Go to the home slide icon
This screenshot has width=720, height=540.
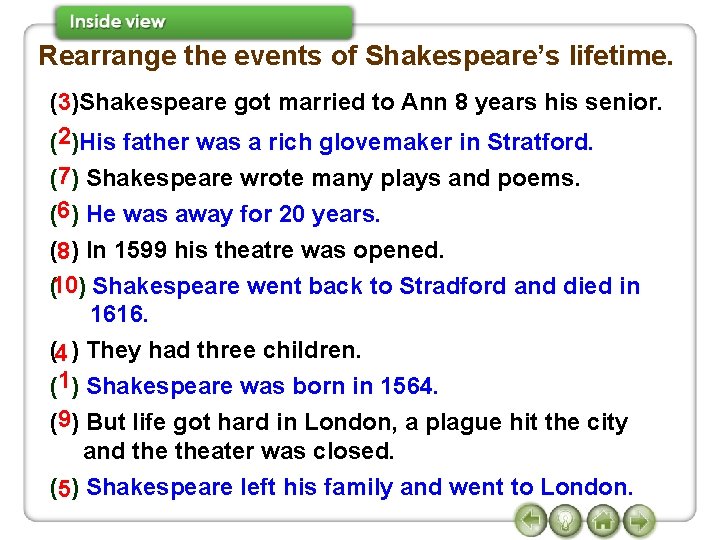pos(602,520)
